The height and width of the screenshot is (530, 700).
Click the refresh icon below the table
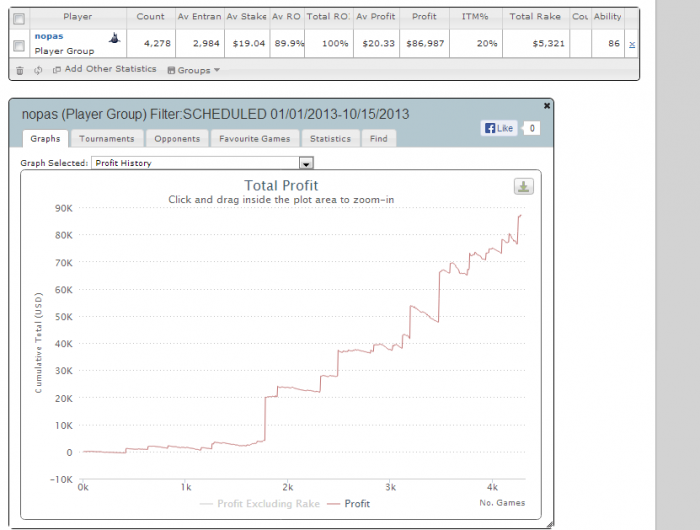38,70
